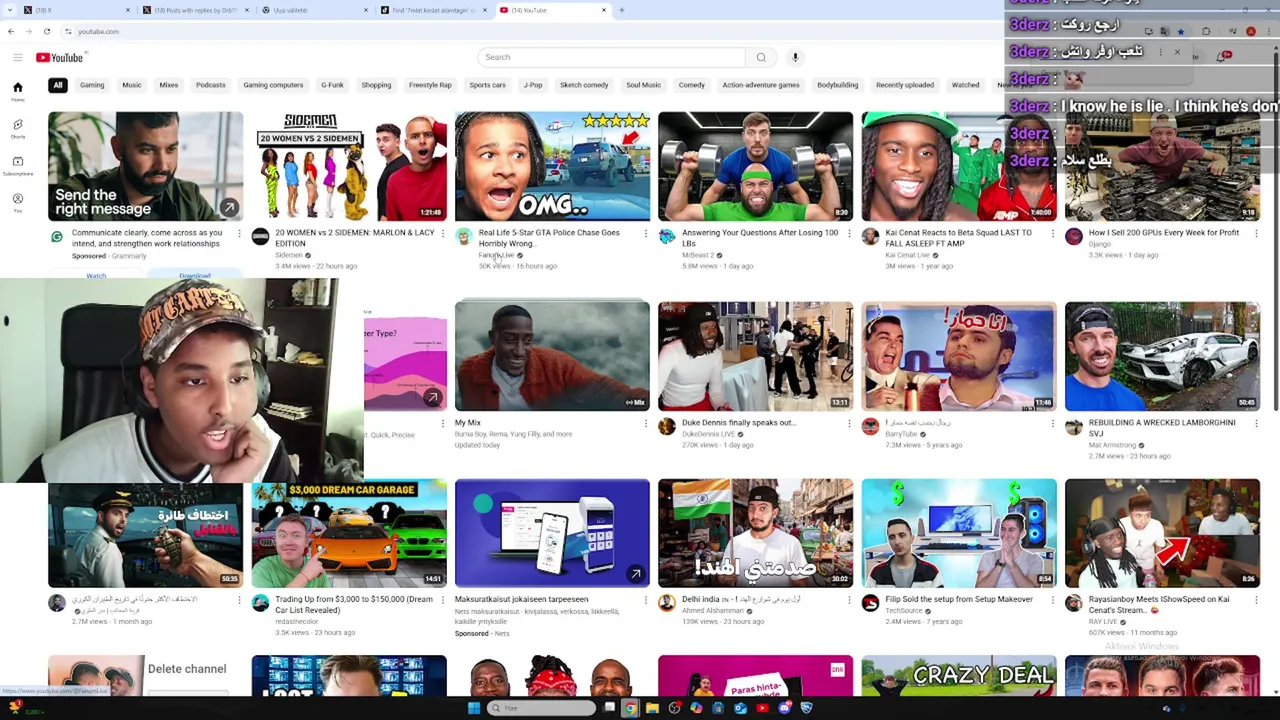The width and height of the screenshot is (1280, 720).
Task: Open Discord from the taskbar
Action: [x=784, y=708]
